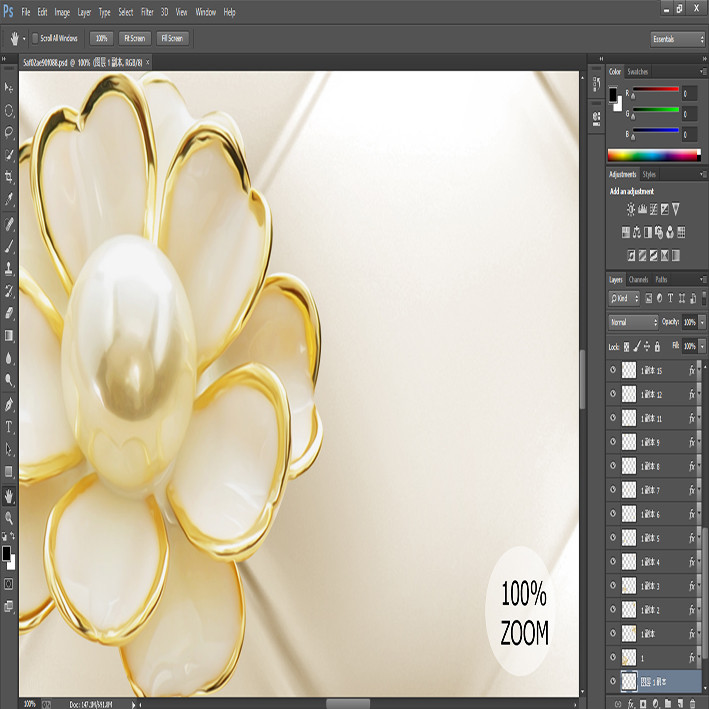
Task: Select the Horizontal Type tool
Action: (9, 426)
